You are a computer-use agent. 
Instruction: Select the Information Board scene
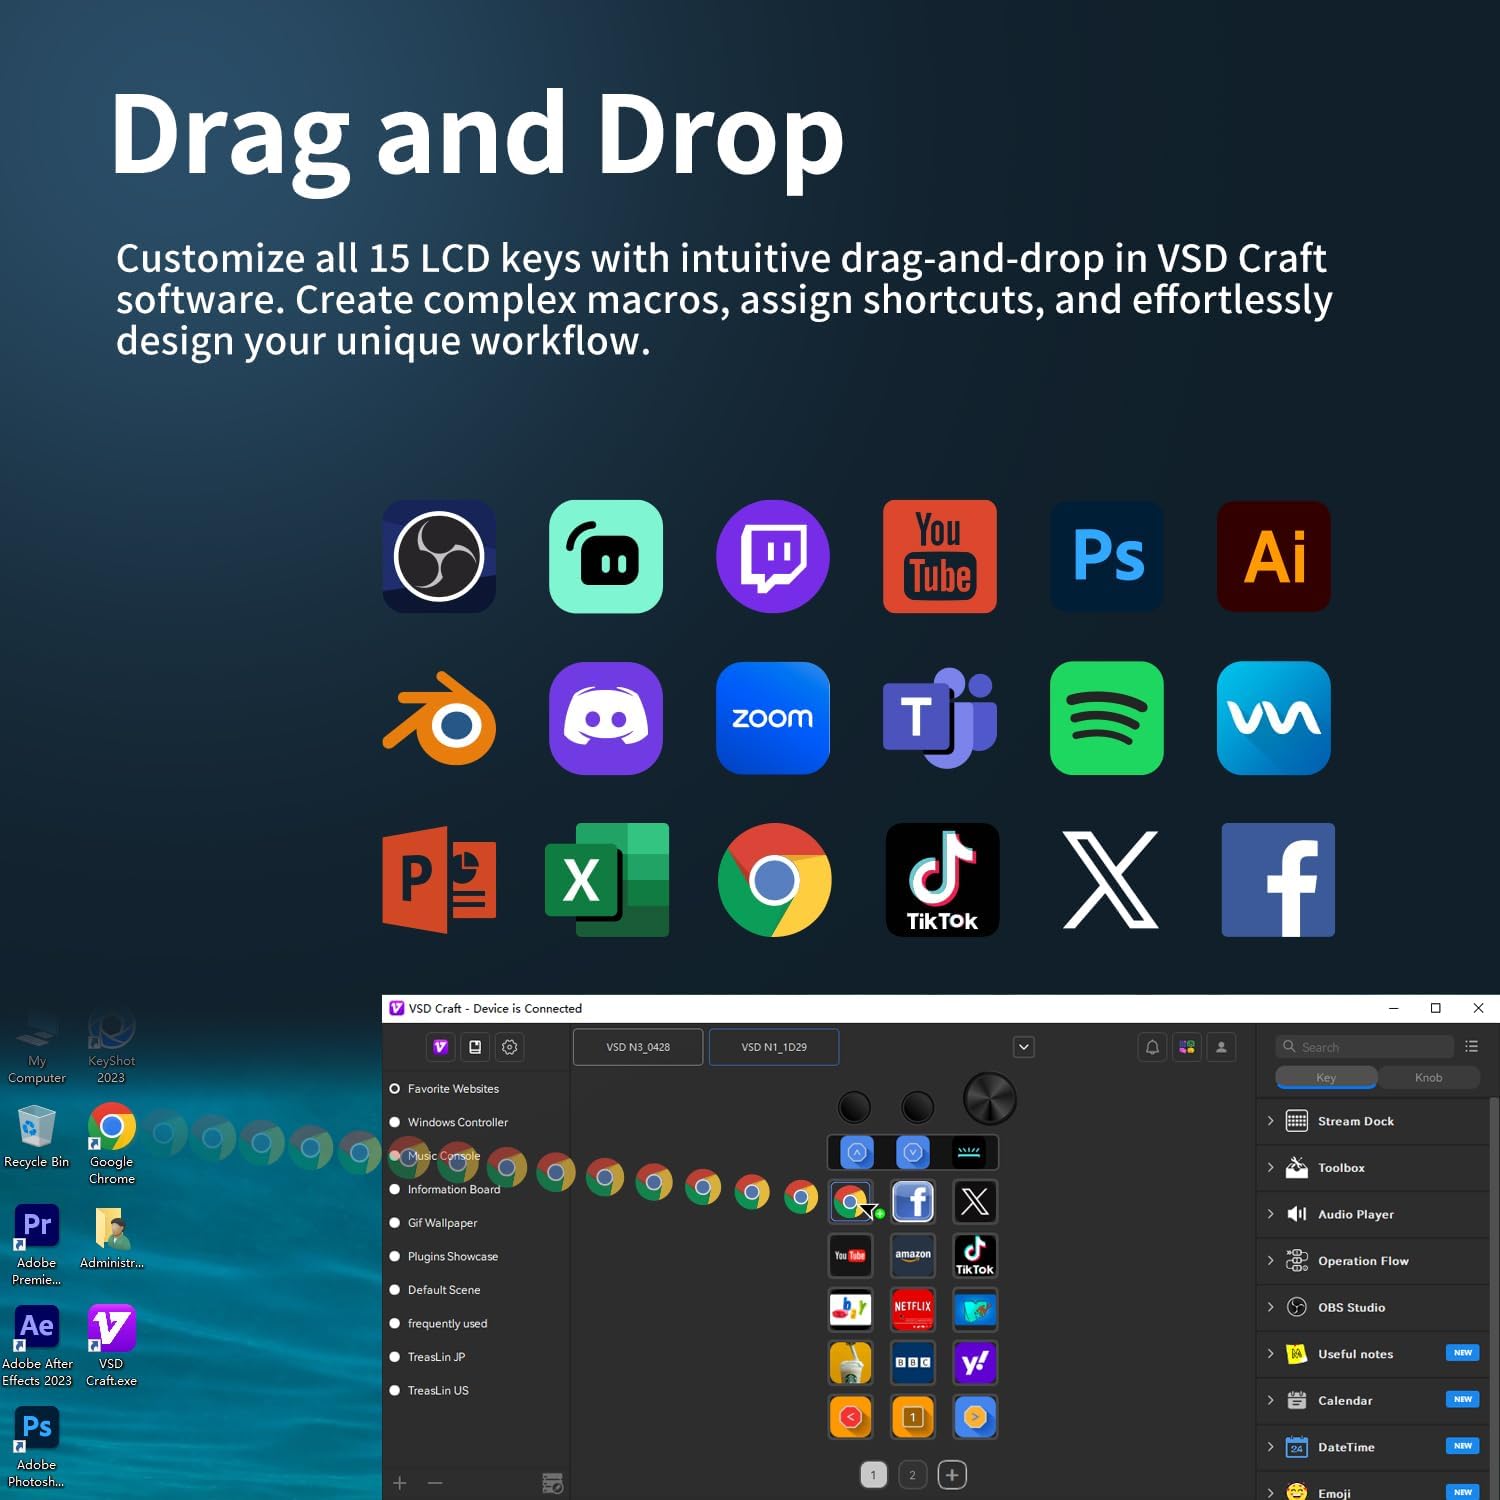pos(454,1189)
